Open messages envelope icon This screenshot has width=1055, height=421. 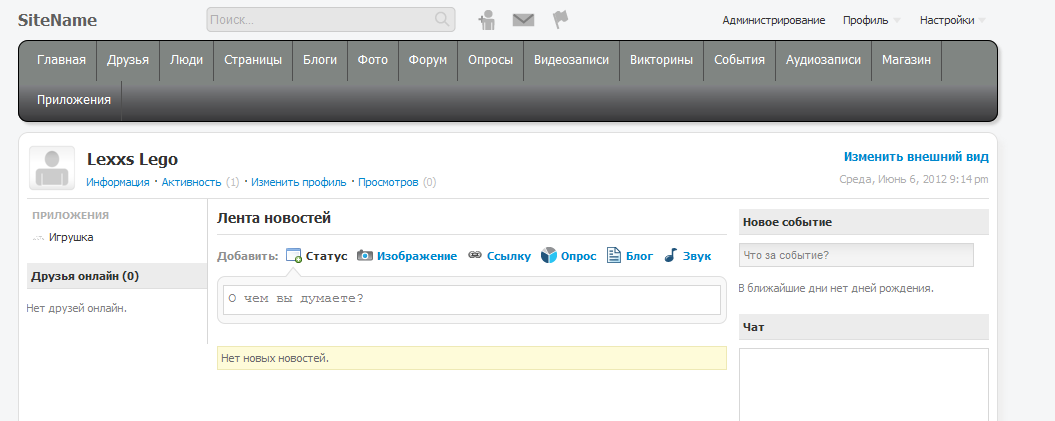[x=523, y=20]
